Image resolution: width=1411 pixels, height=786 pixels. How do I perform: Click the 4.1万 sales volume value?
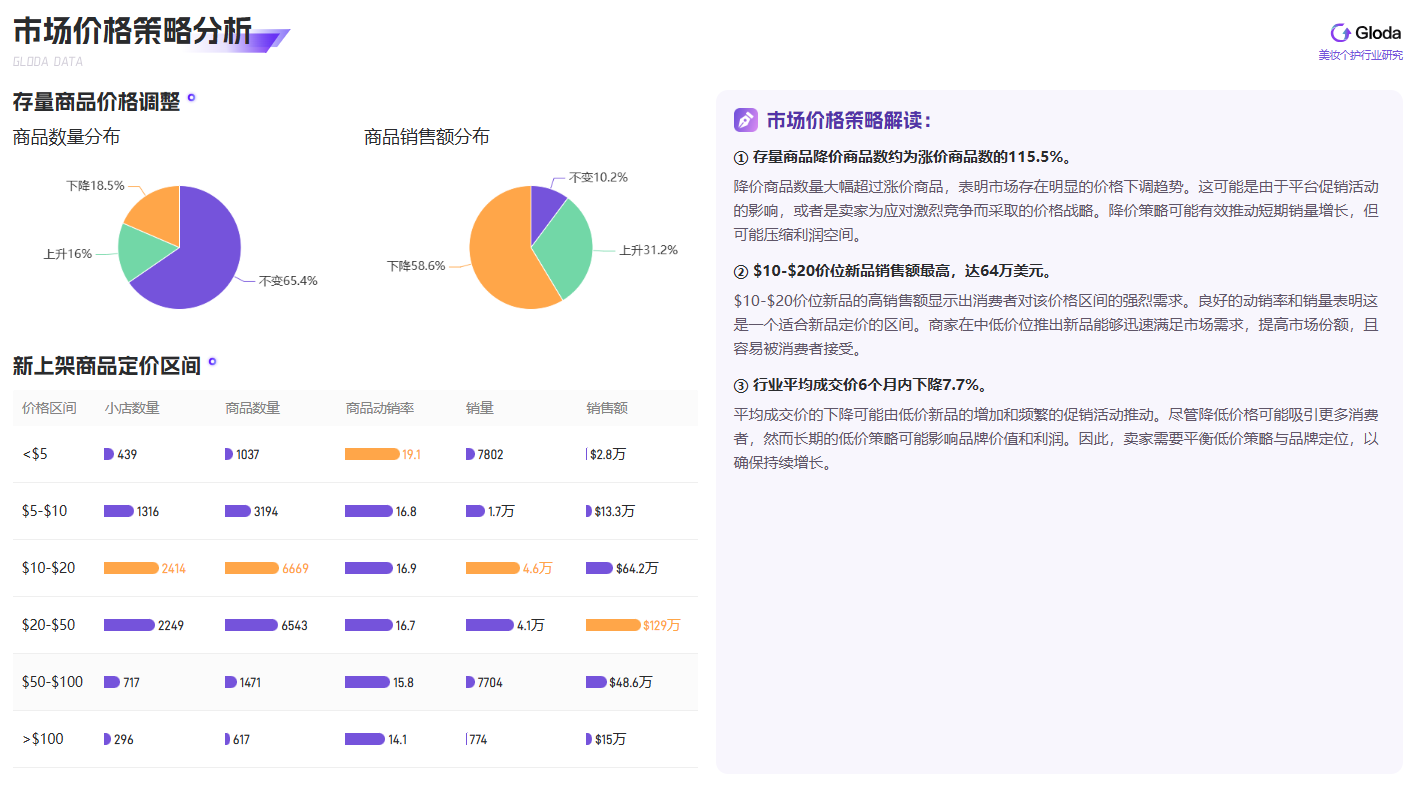click(531, 625)
